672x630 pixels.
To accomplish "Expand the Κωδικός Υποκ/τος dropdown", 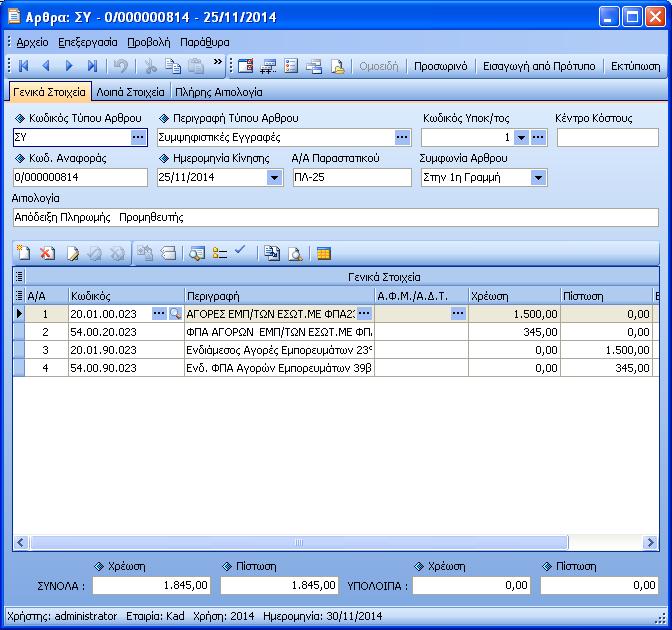I will click(x=521, y=138).
